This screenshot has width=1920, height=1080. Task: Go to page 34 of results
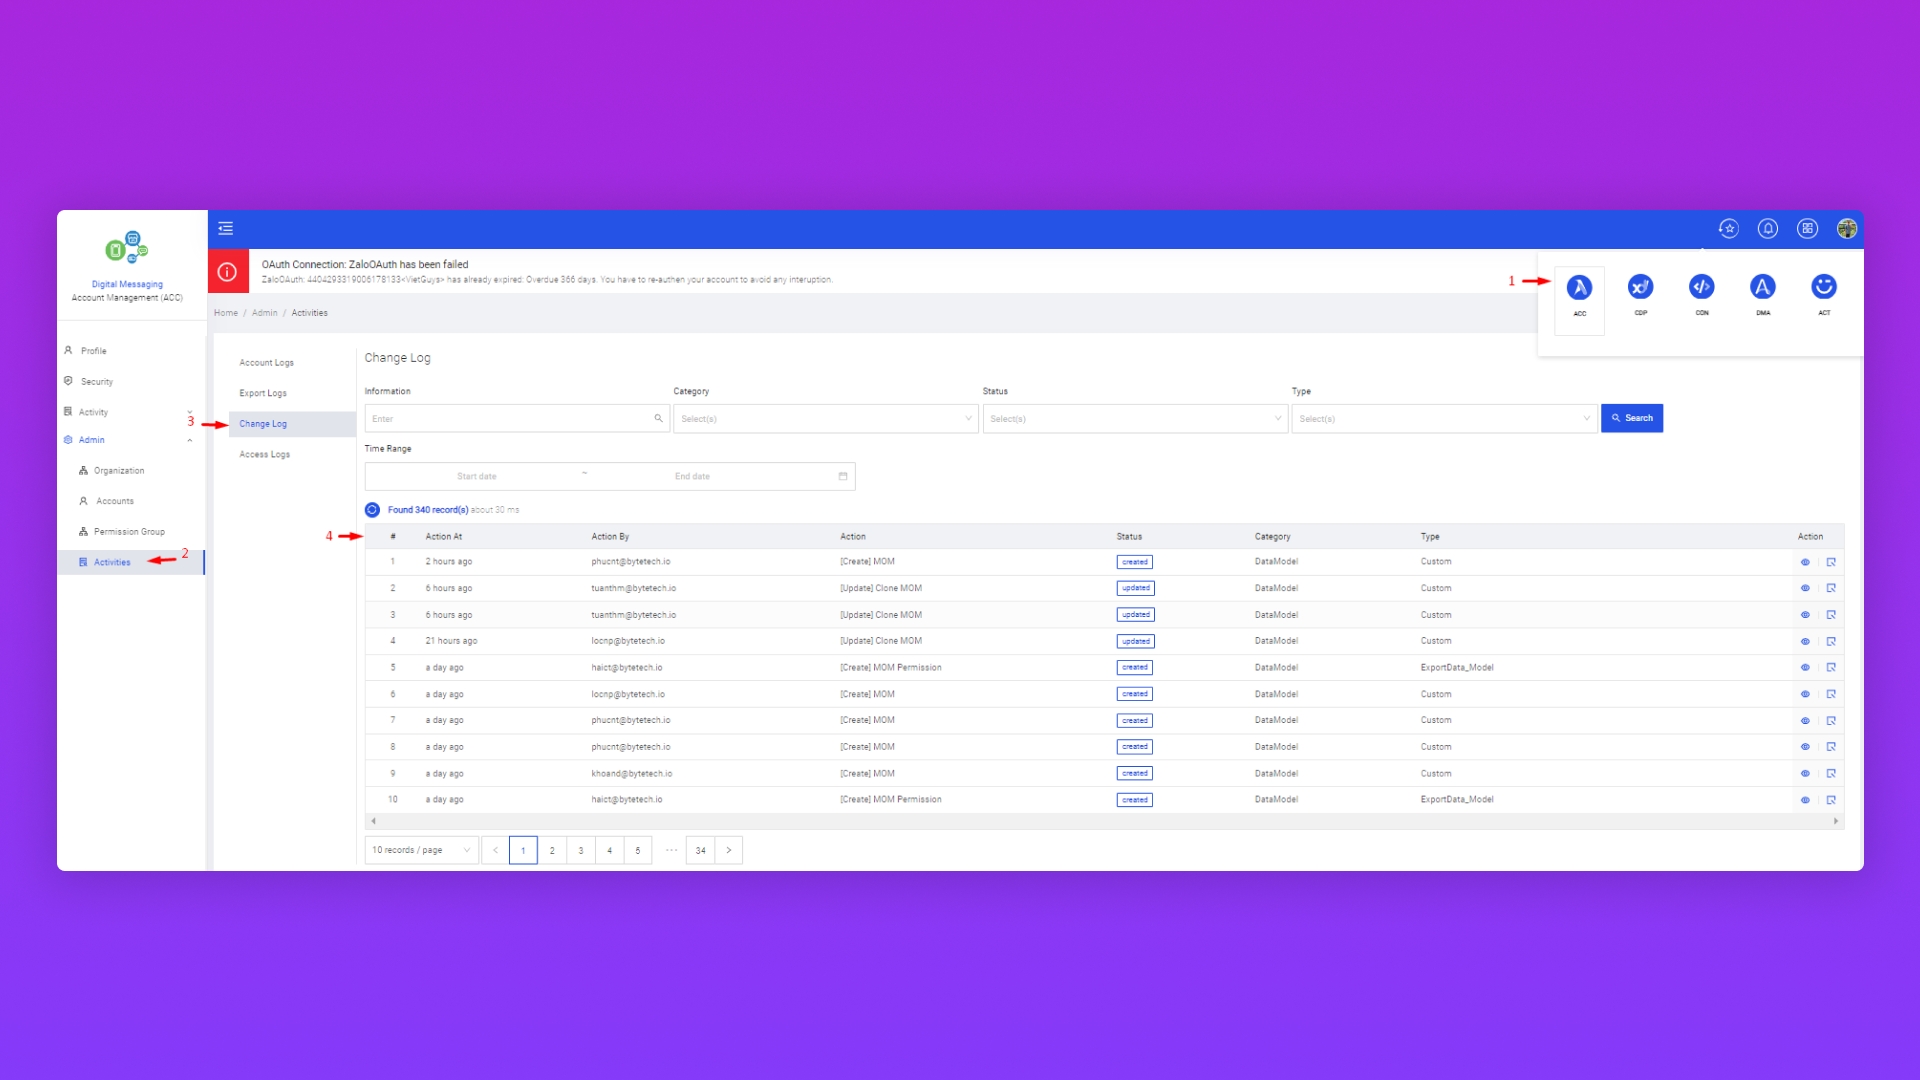pyautogui.click(x=700, y=851)
